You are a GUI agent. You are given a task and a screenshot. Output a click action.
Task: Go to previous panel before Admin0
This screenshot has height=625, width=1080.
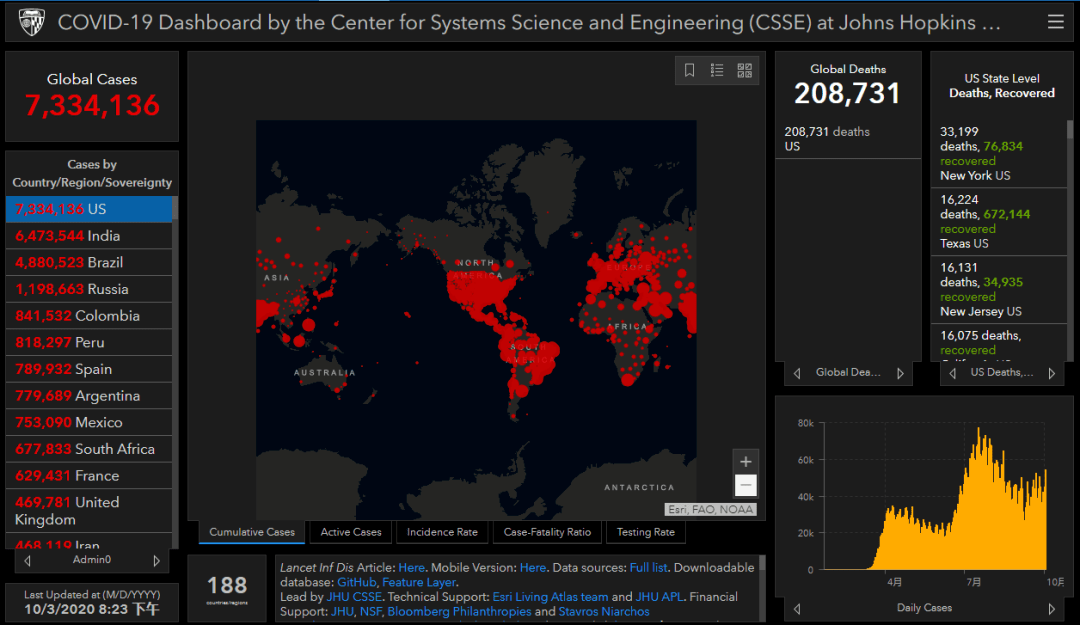pos(27,561)
